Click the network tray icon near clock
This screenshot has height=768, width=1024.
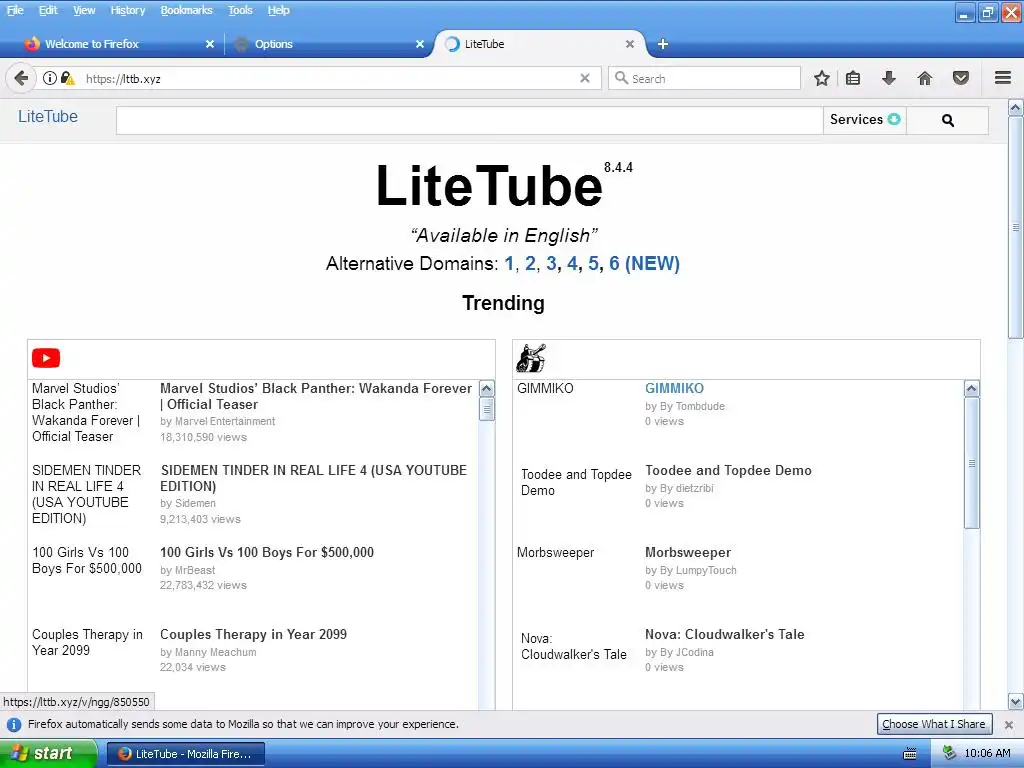pyautogui.click(x=949, y=753)
